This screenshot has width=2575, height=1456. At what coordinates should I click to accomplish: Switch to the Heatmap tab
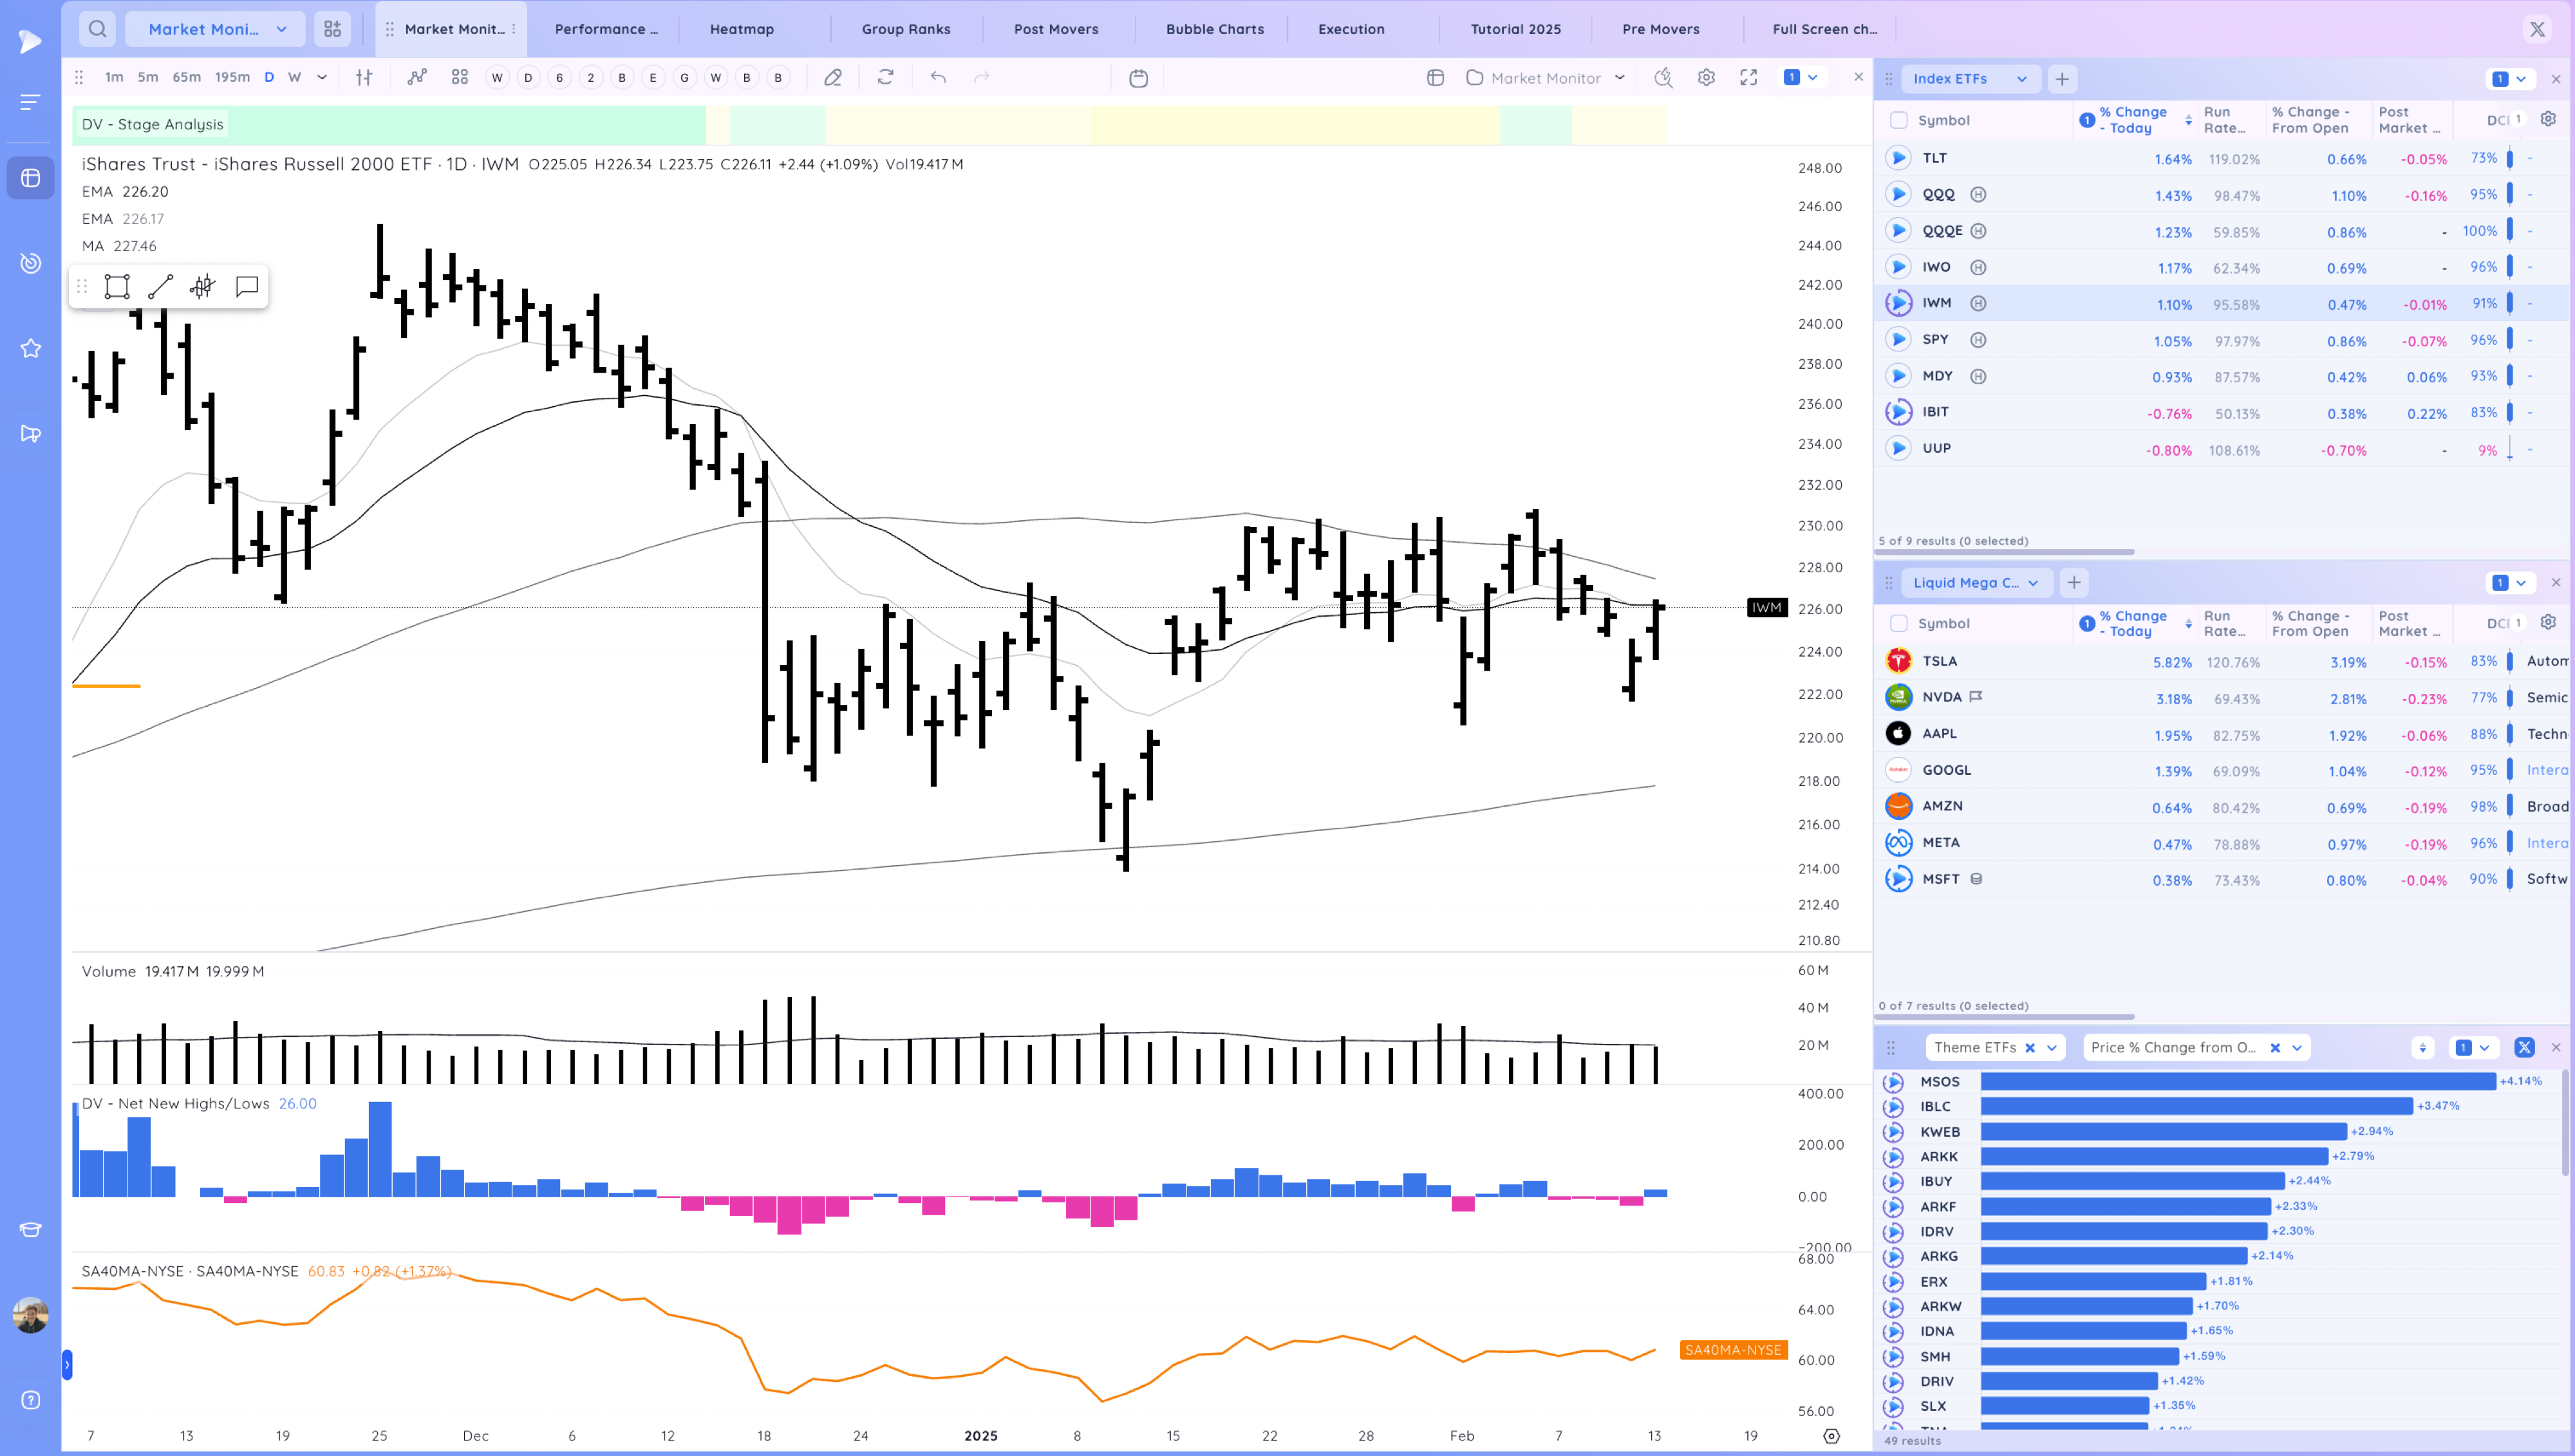(741, 29)
